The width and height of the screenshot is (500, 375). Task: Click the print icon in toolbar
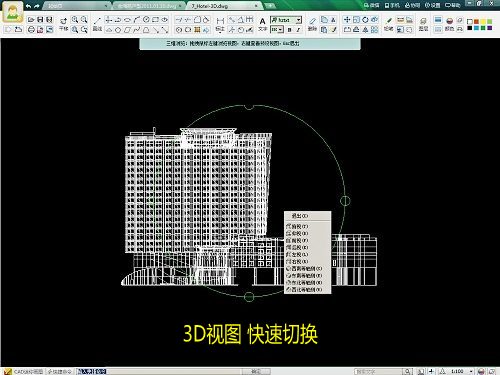31,30
